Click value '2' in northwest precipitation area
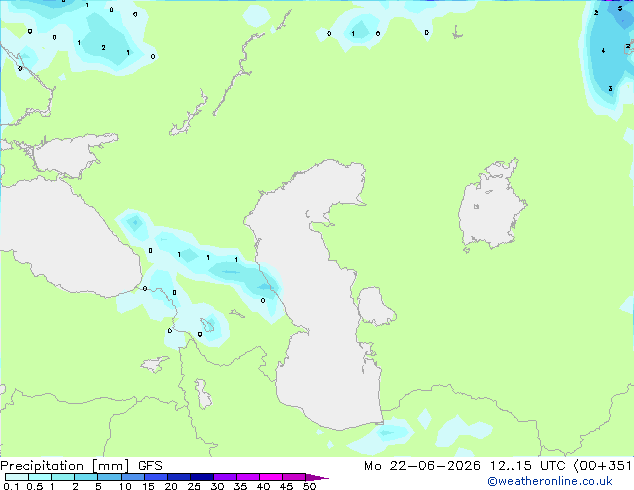Viewport: 634px width, 490px height. [x=104, y=48]
